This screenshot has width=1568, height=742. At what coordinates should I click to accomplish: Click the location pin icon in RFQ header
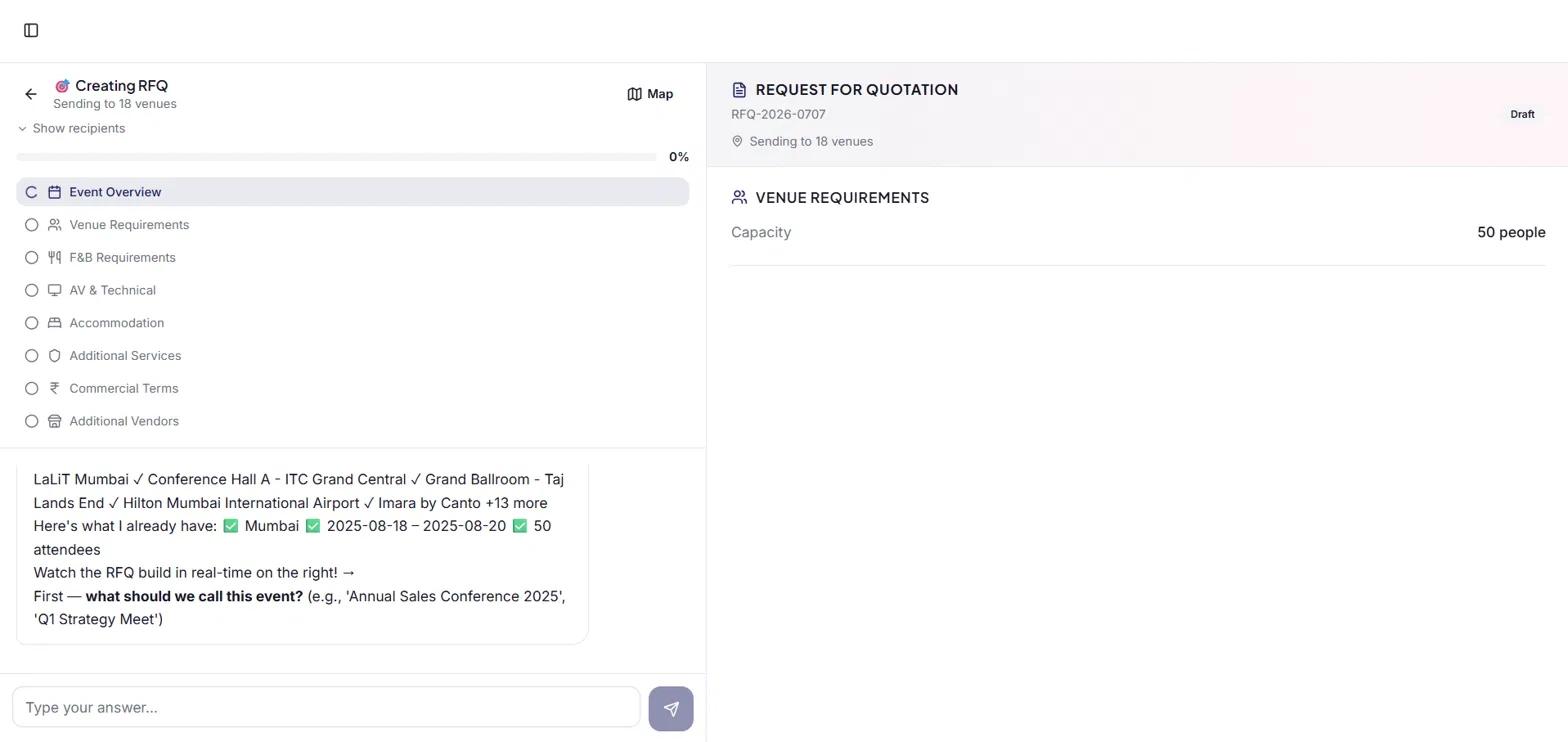pyautogui.click(x=737, y=142)
